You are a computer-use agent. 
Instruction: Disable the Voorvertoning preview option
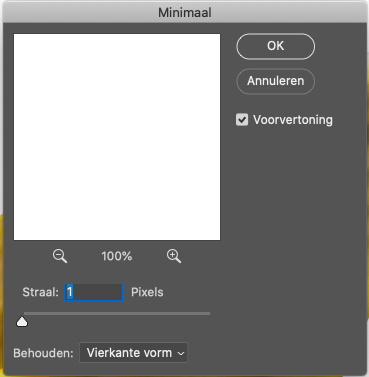[x=242, y=120]
